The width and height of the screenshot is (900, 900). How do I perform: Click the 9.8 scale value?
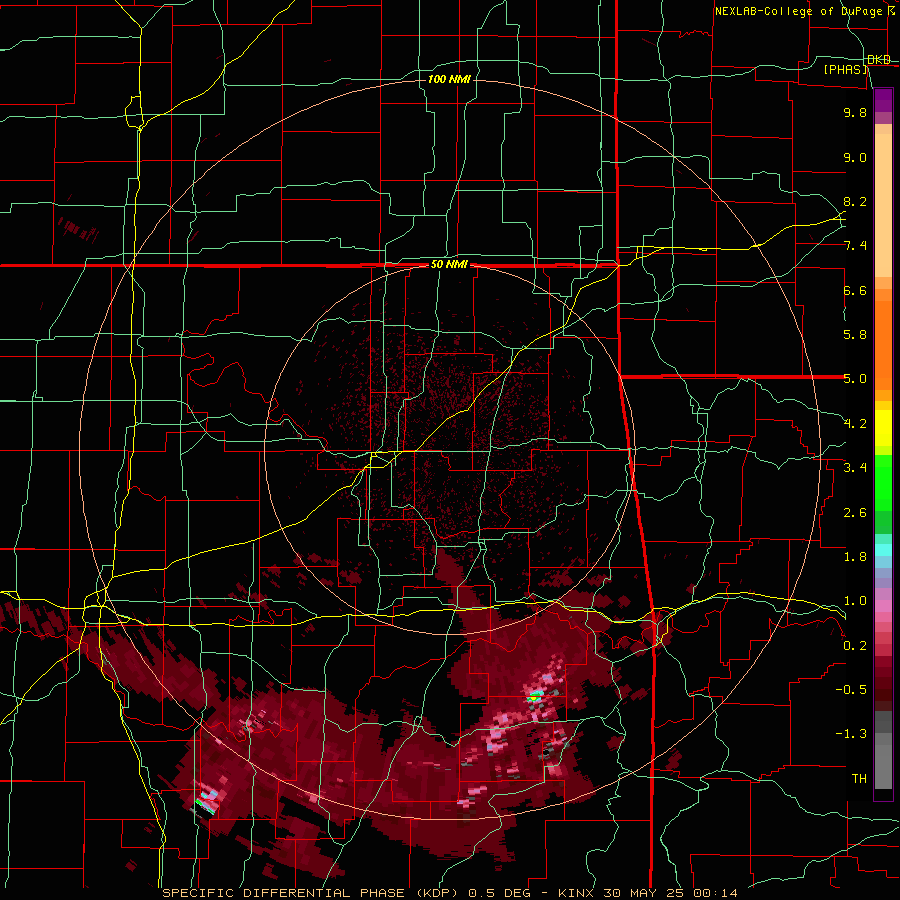(x=855, y=112)
